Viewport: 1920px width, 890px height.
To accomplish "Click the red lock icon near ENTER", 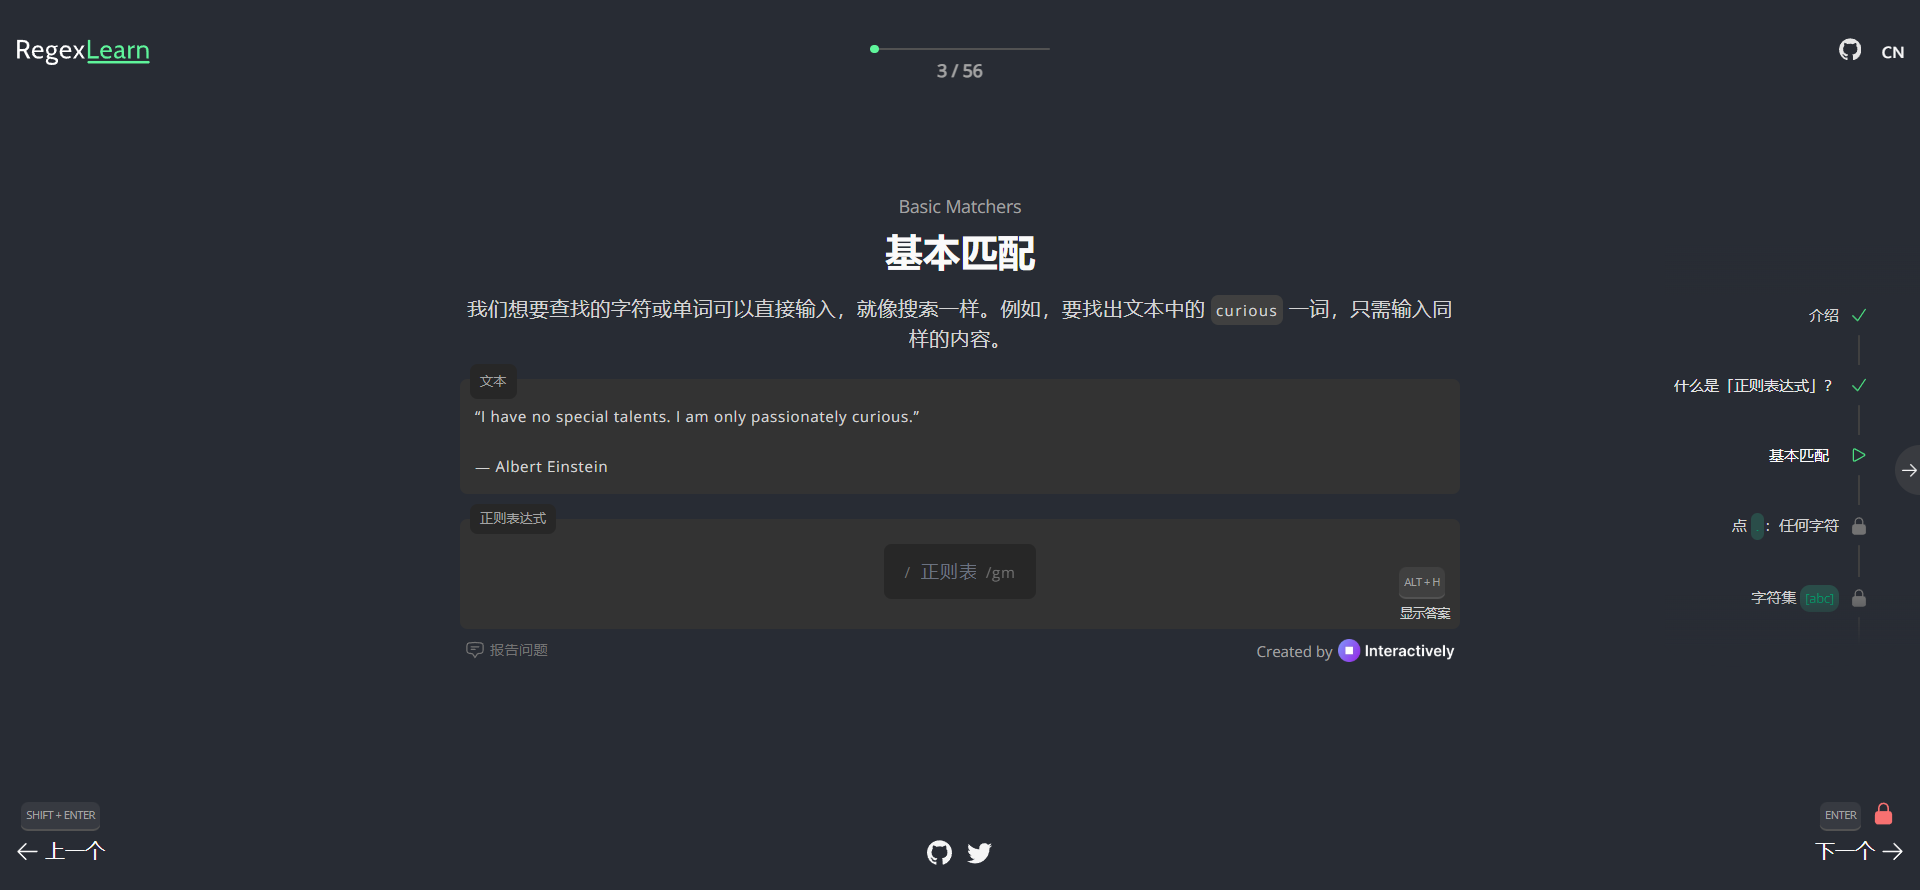I will 1883,814.
